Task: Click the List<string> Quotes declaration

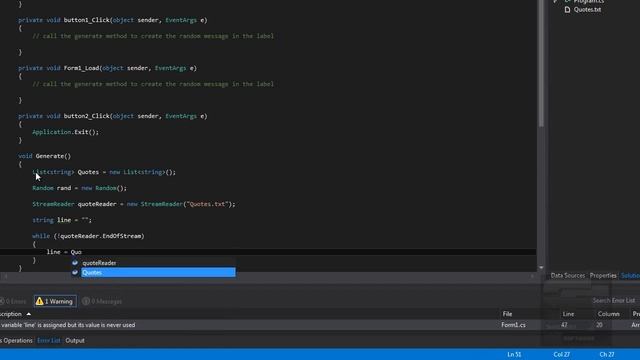Action: (x=104, y=172)
